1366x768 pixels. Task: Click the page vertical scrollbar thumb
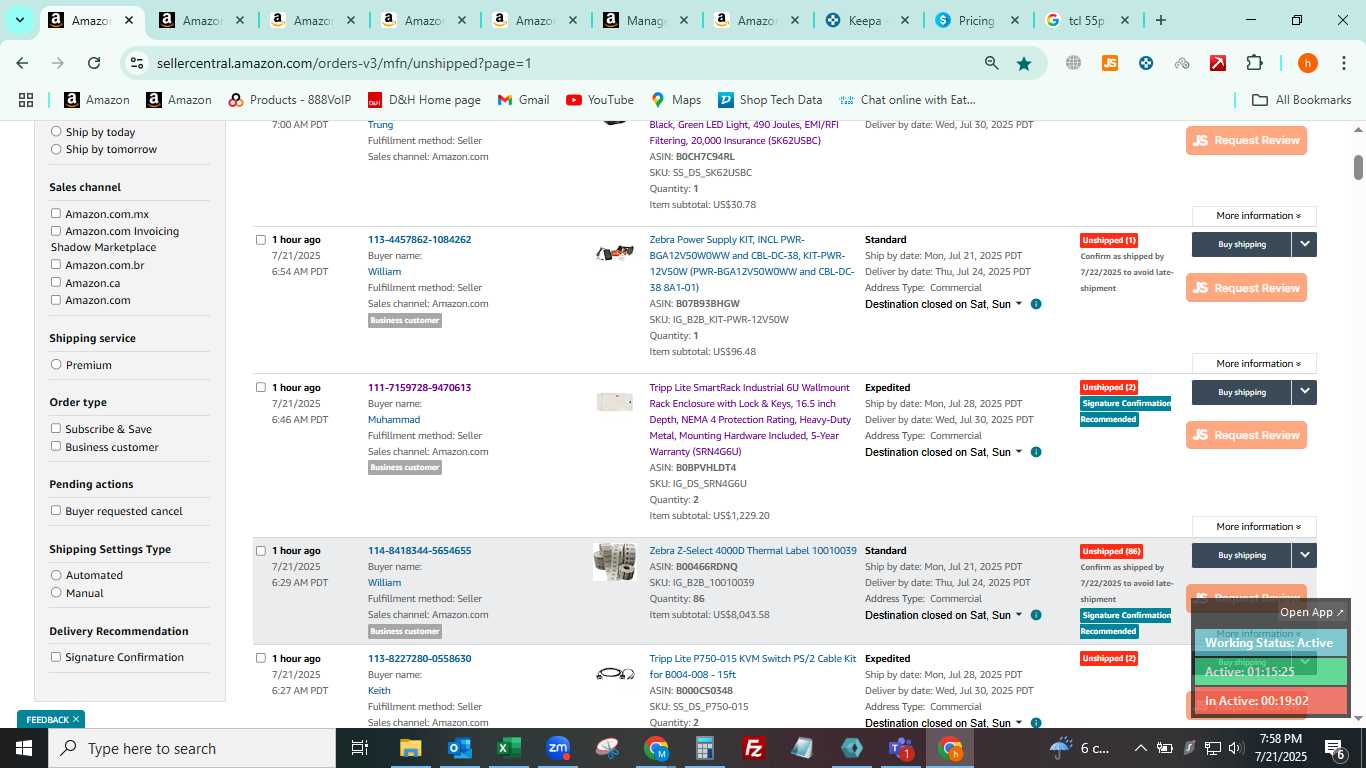click(1358, 167)
